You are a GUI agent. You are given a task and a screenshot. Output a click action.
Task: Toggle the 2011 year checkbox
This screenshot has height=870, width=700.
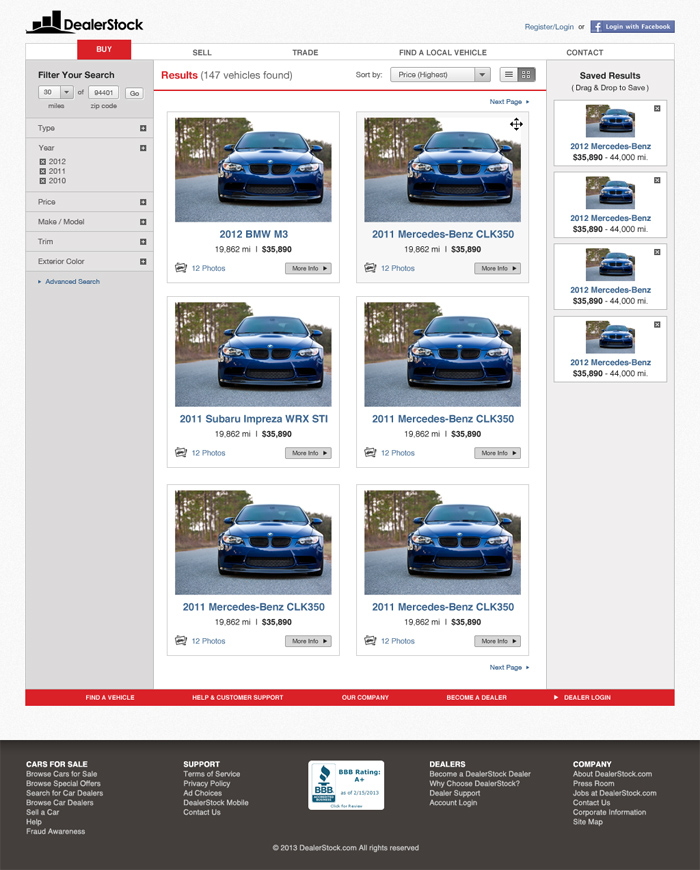point(42,171)
